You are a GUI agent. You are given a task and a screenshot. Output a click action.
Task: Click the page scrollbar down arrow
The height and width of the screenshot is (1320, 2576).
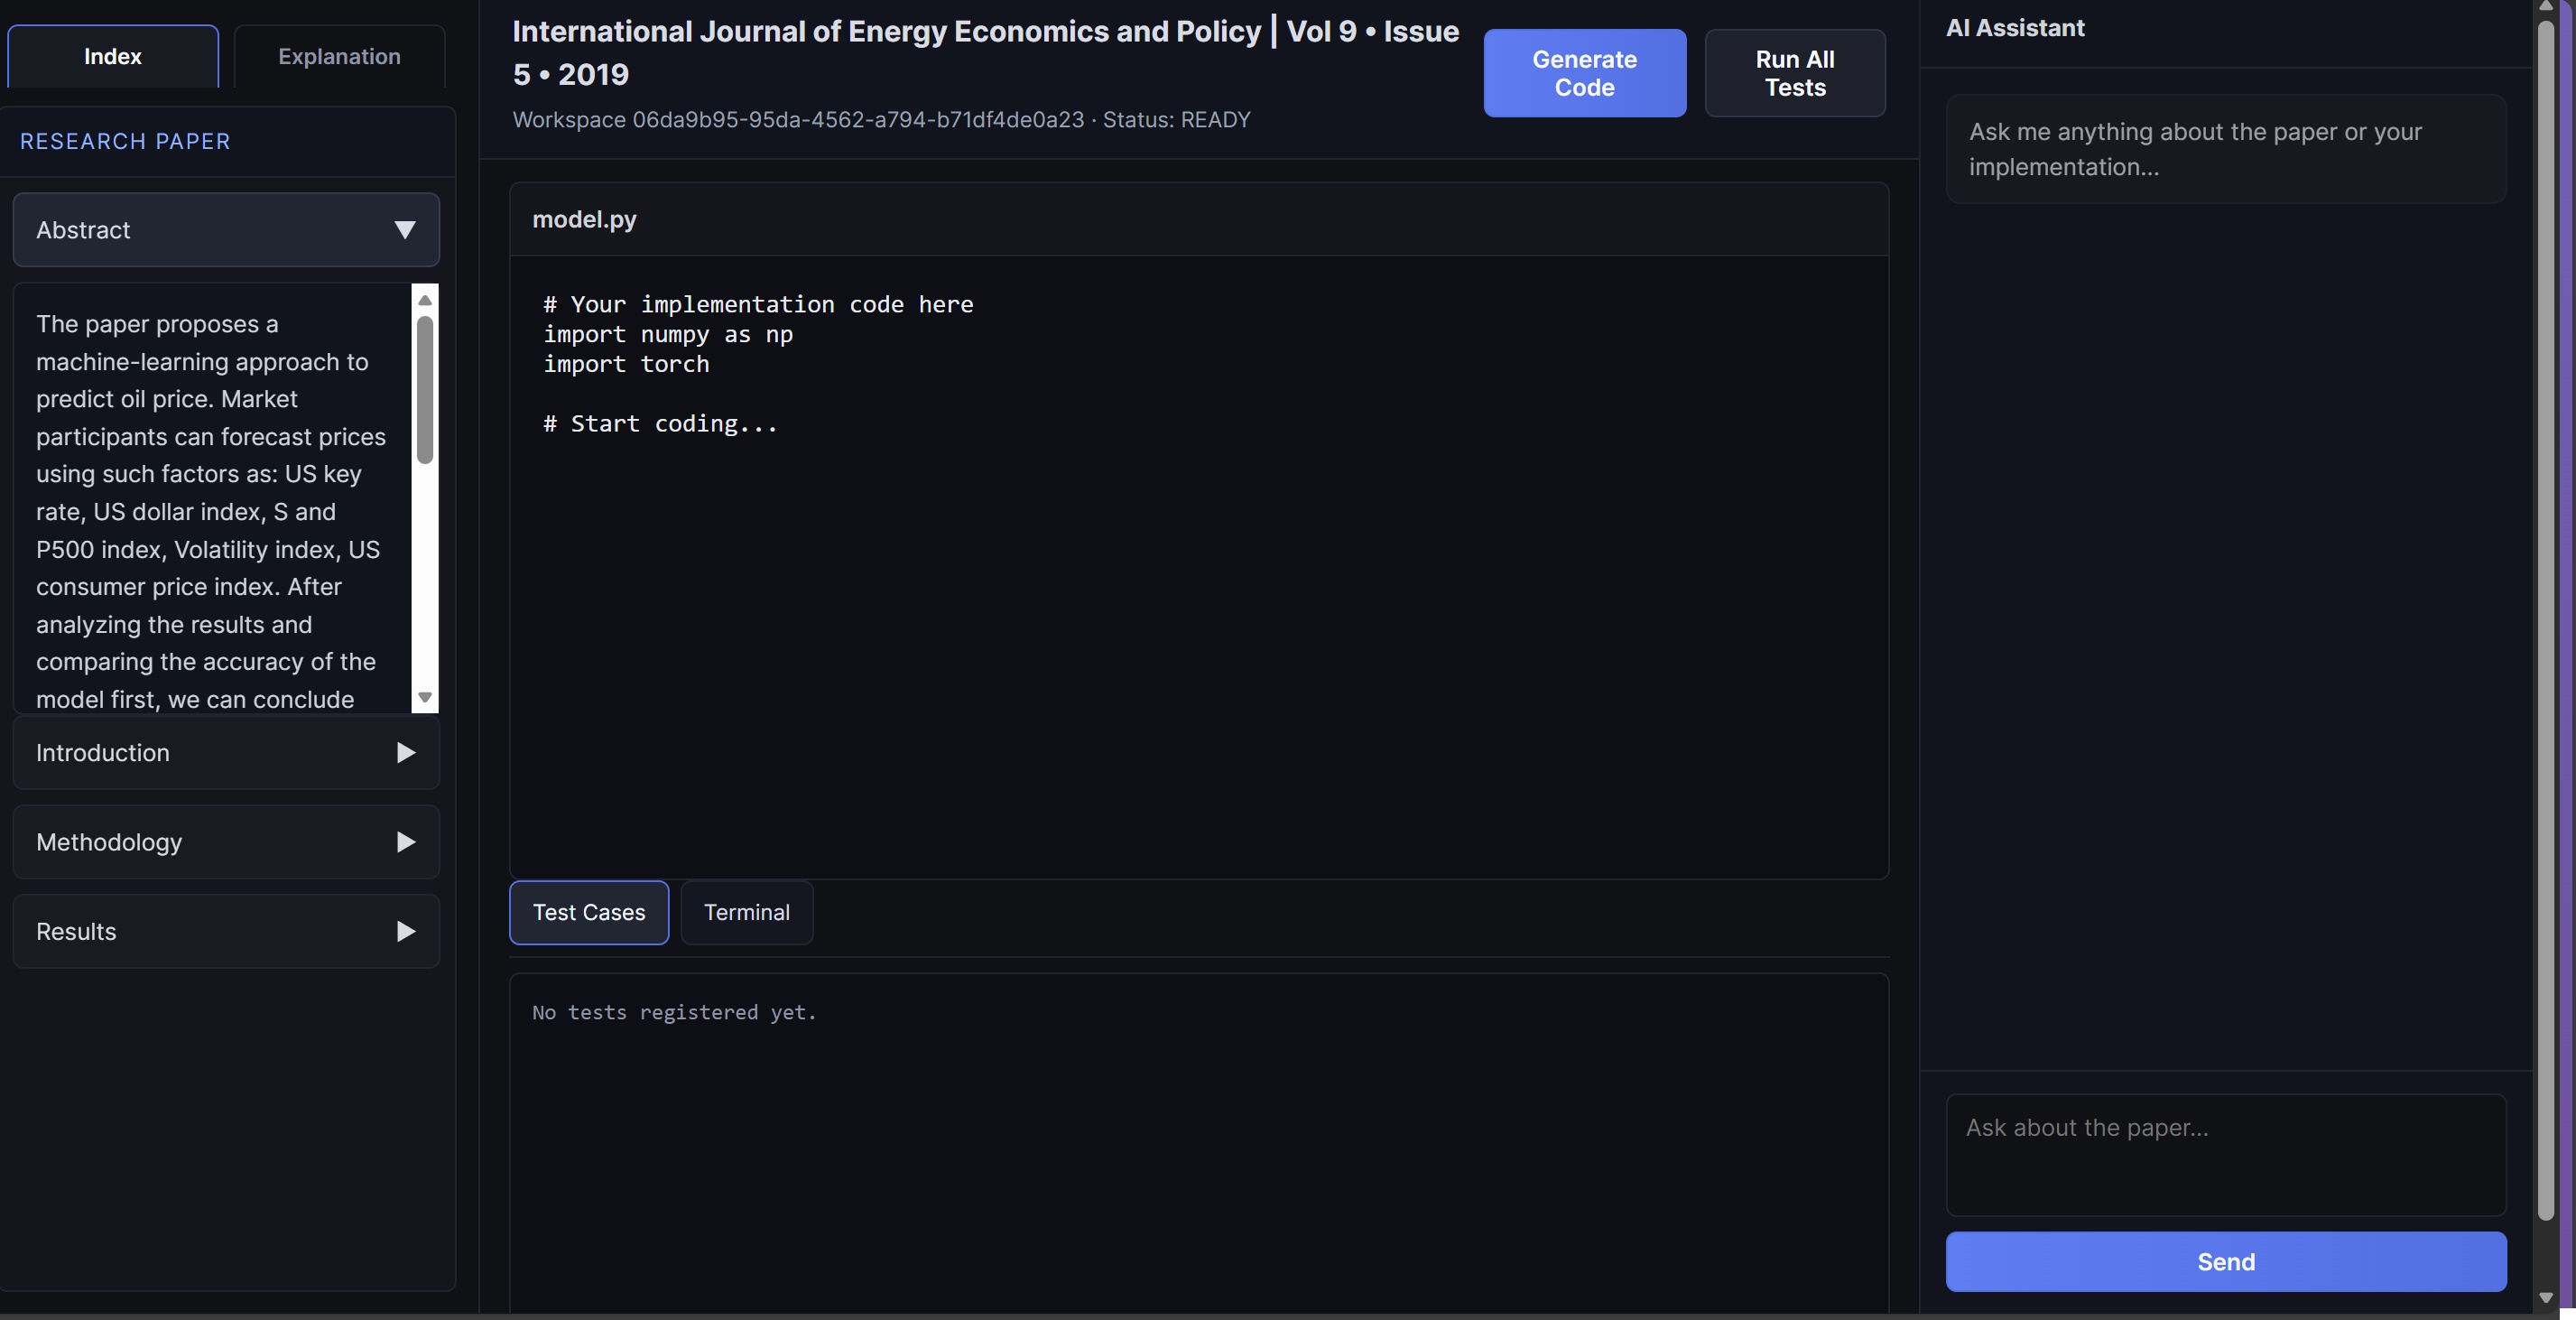point(2545,1297)
